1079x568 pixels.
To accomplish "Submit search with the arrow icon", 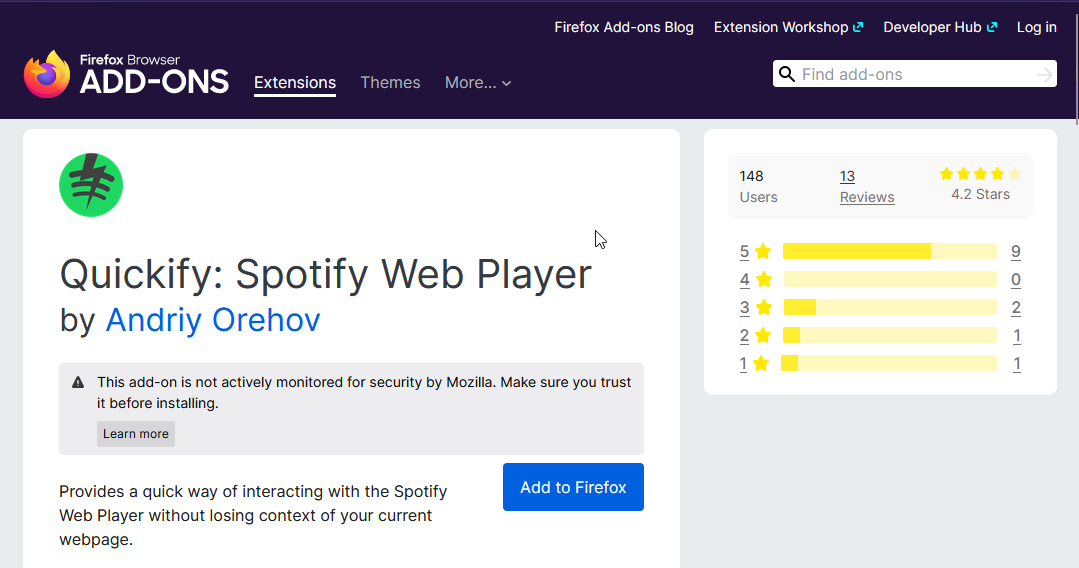I will pos(1044,74).
